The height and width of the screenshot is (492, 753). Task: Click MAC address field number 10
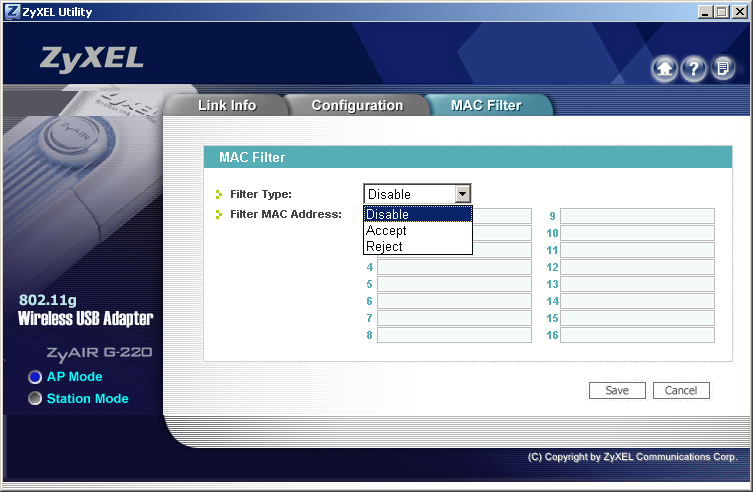pyautogui.click(x=637, y=233)
